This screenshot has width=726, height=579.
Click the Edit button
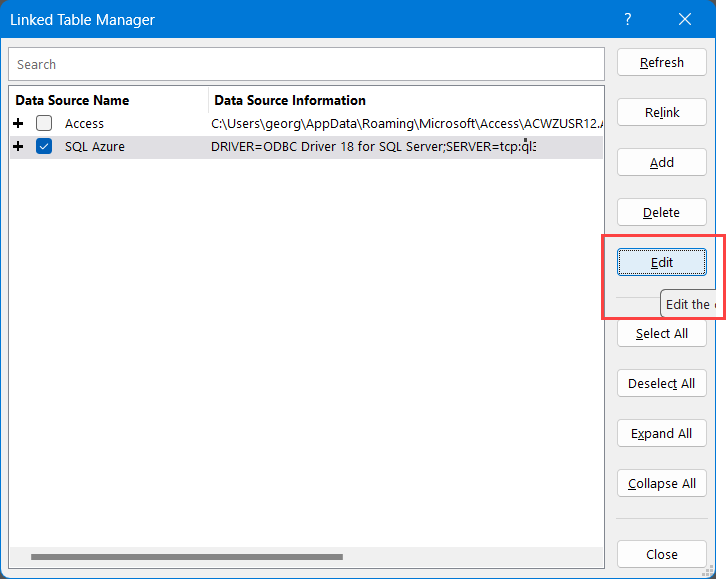(x=662, y=262)
